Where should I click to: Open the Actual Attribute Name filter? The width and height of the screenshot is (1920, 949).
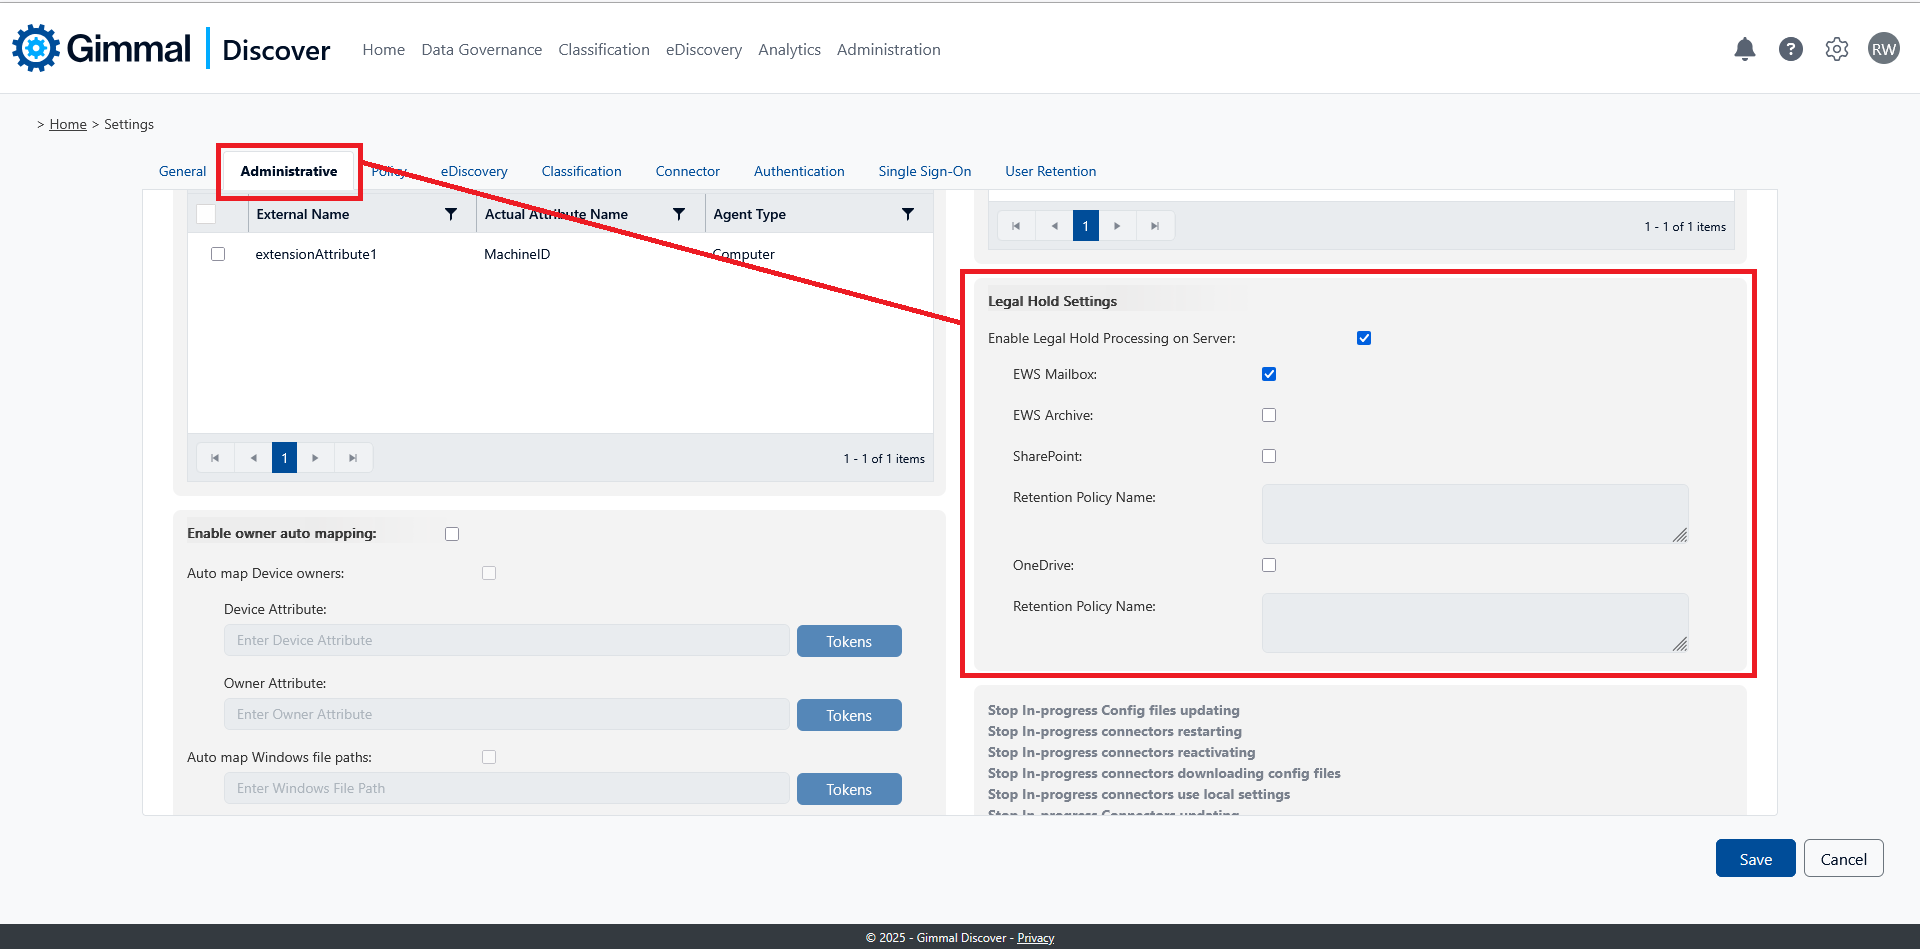click(x=679, y=213)
